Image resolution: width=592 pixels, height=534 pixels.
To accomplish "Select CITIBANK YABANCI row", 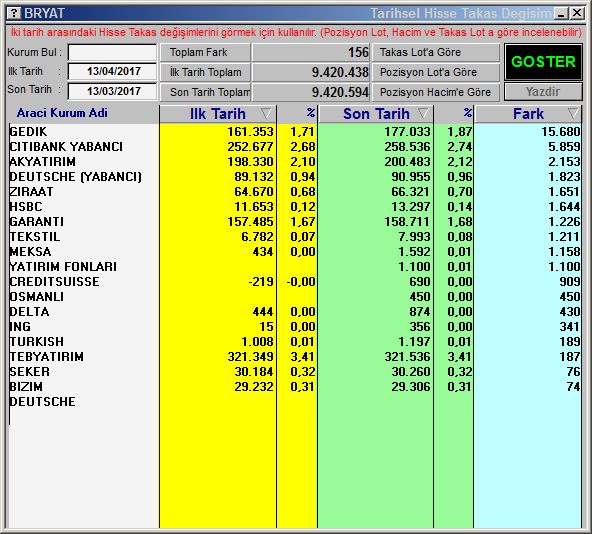I will (x=66, y=147).
